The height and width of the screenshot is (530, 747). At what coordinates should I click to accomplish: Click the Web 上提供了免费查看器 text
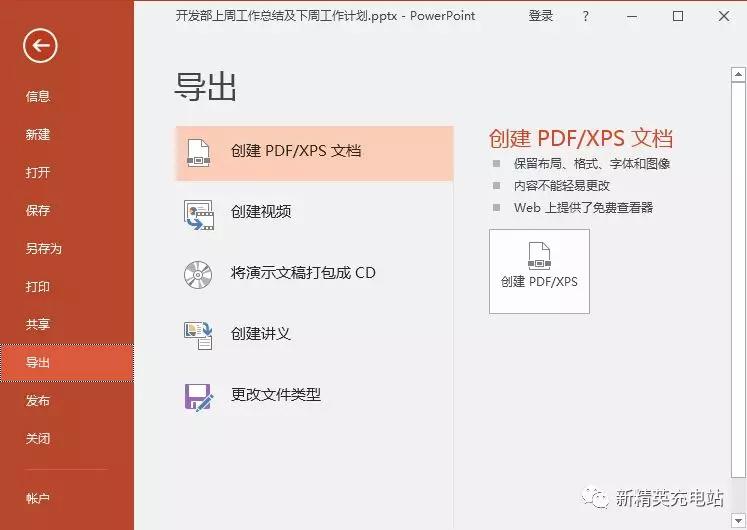click(x=583, y=208)
